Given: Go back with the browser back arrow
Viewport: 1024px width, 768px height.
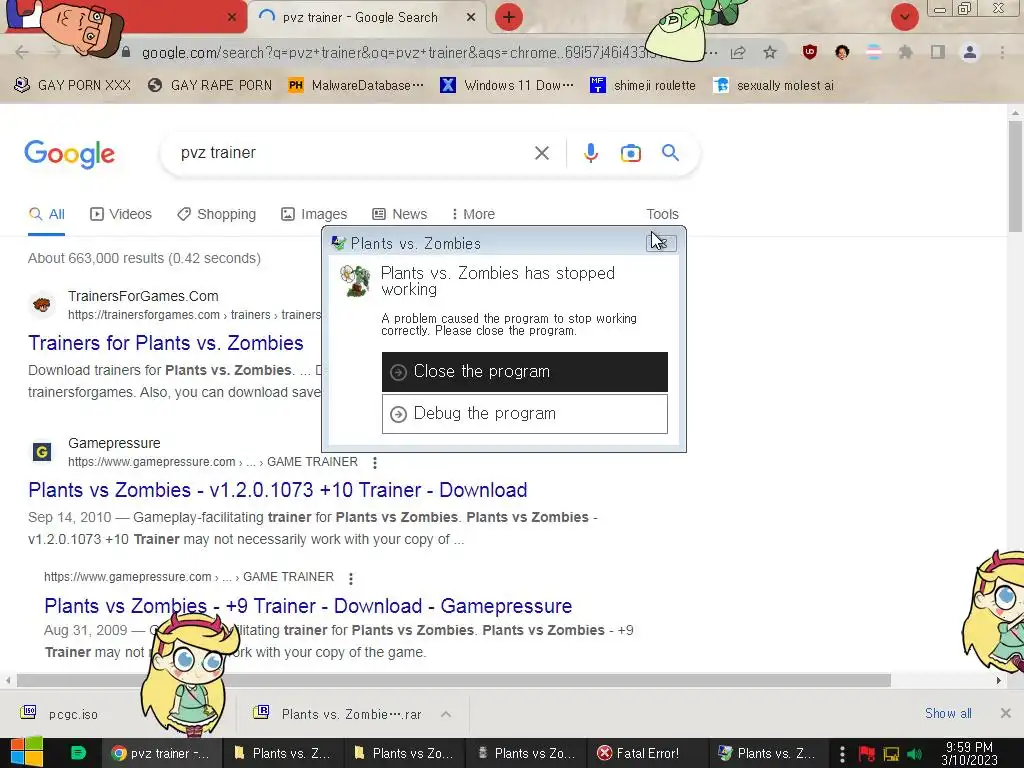Looking at the screenshot, I should click(22, 52).
